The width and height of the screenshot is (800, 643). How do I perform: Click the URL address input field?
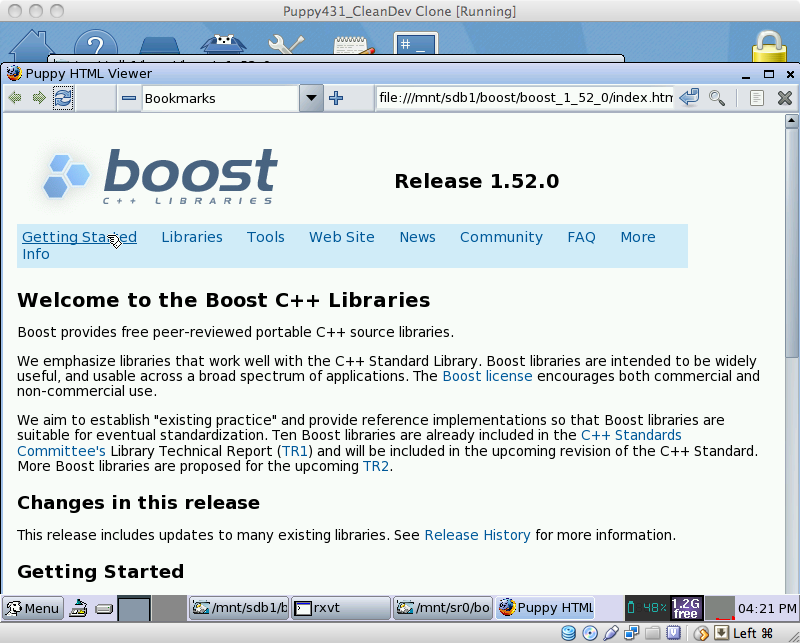pos(525,98)
